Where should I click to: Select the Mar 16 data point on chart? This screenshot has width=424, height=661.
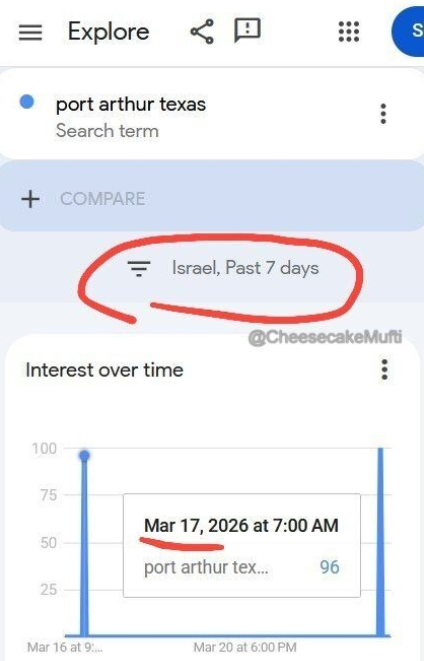tap(84, 456)
